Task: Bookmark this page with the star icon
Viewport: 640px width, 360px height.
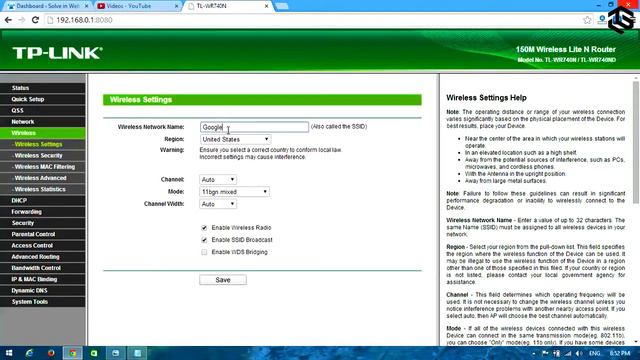Action: (x=587, y=20)
